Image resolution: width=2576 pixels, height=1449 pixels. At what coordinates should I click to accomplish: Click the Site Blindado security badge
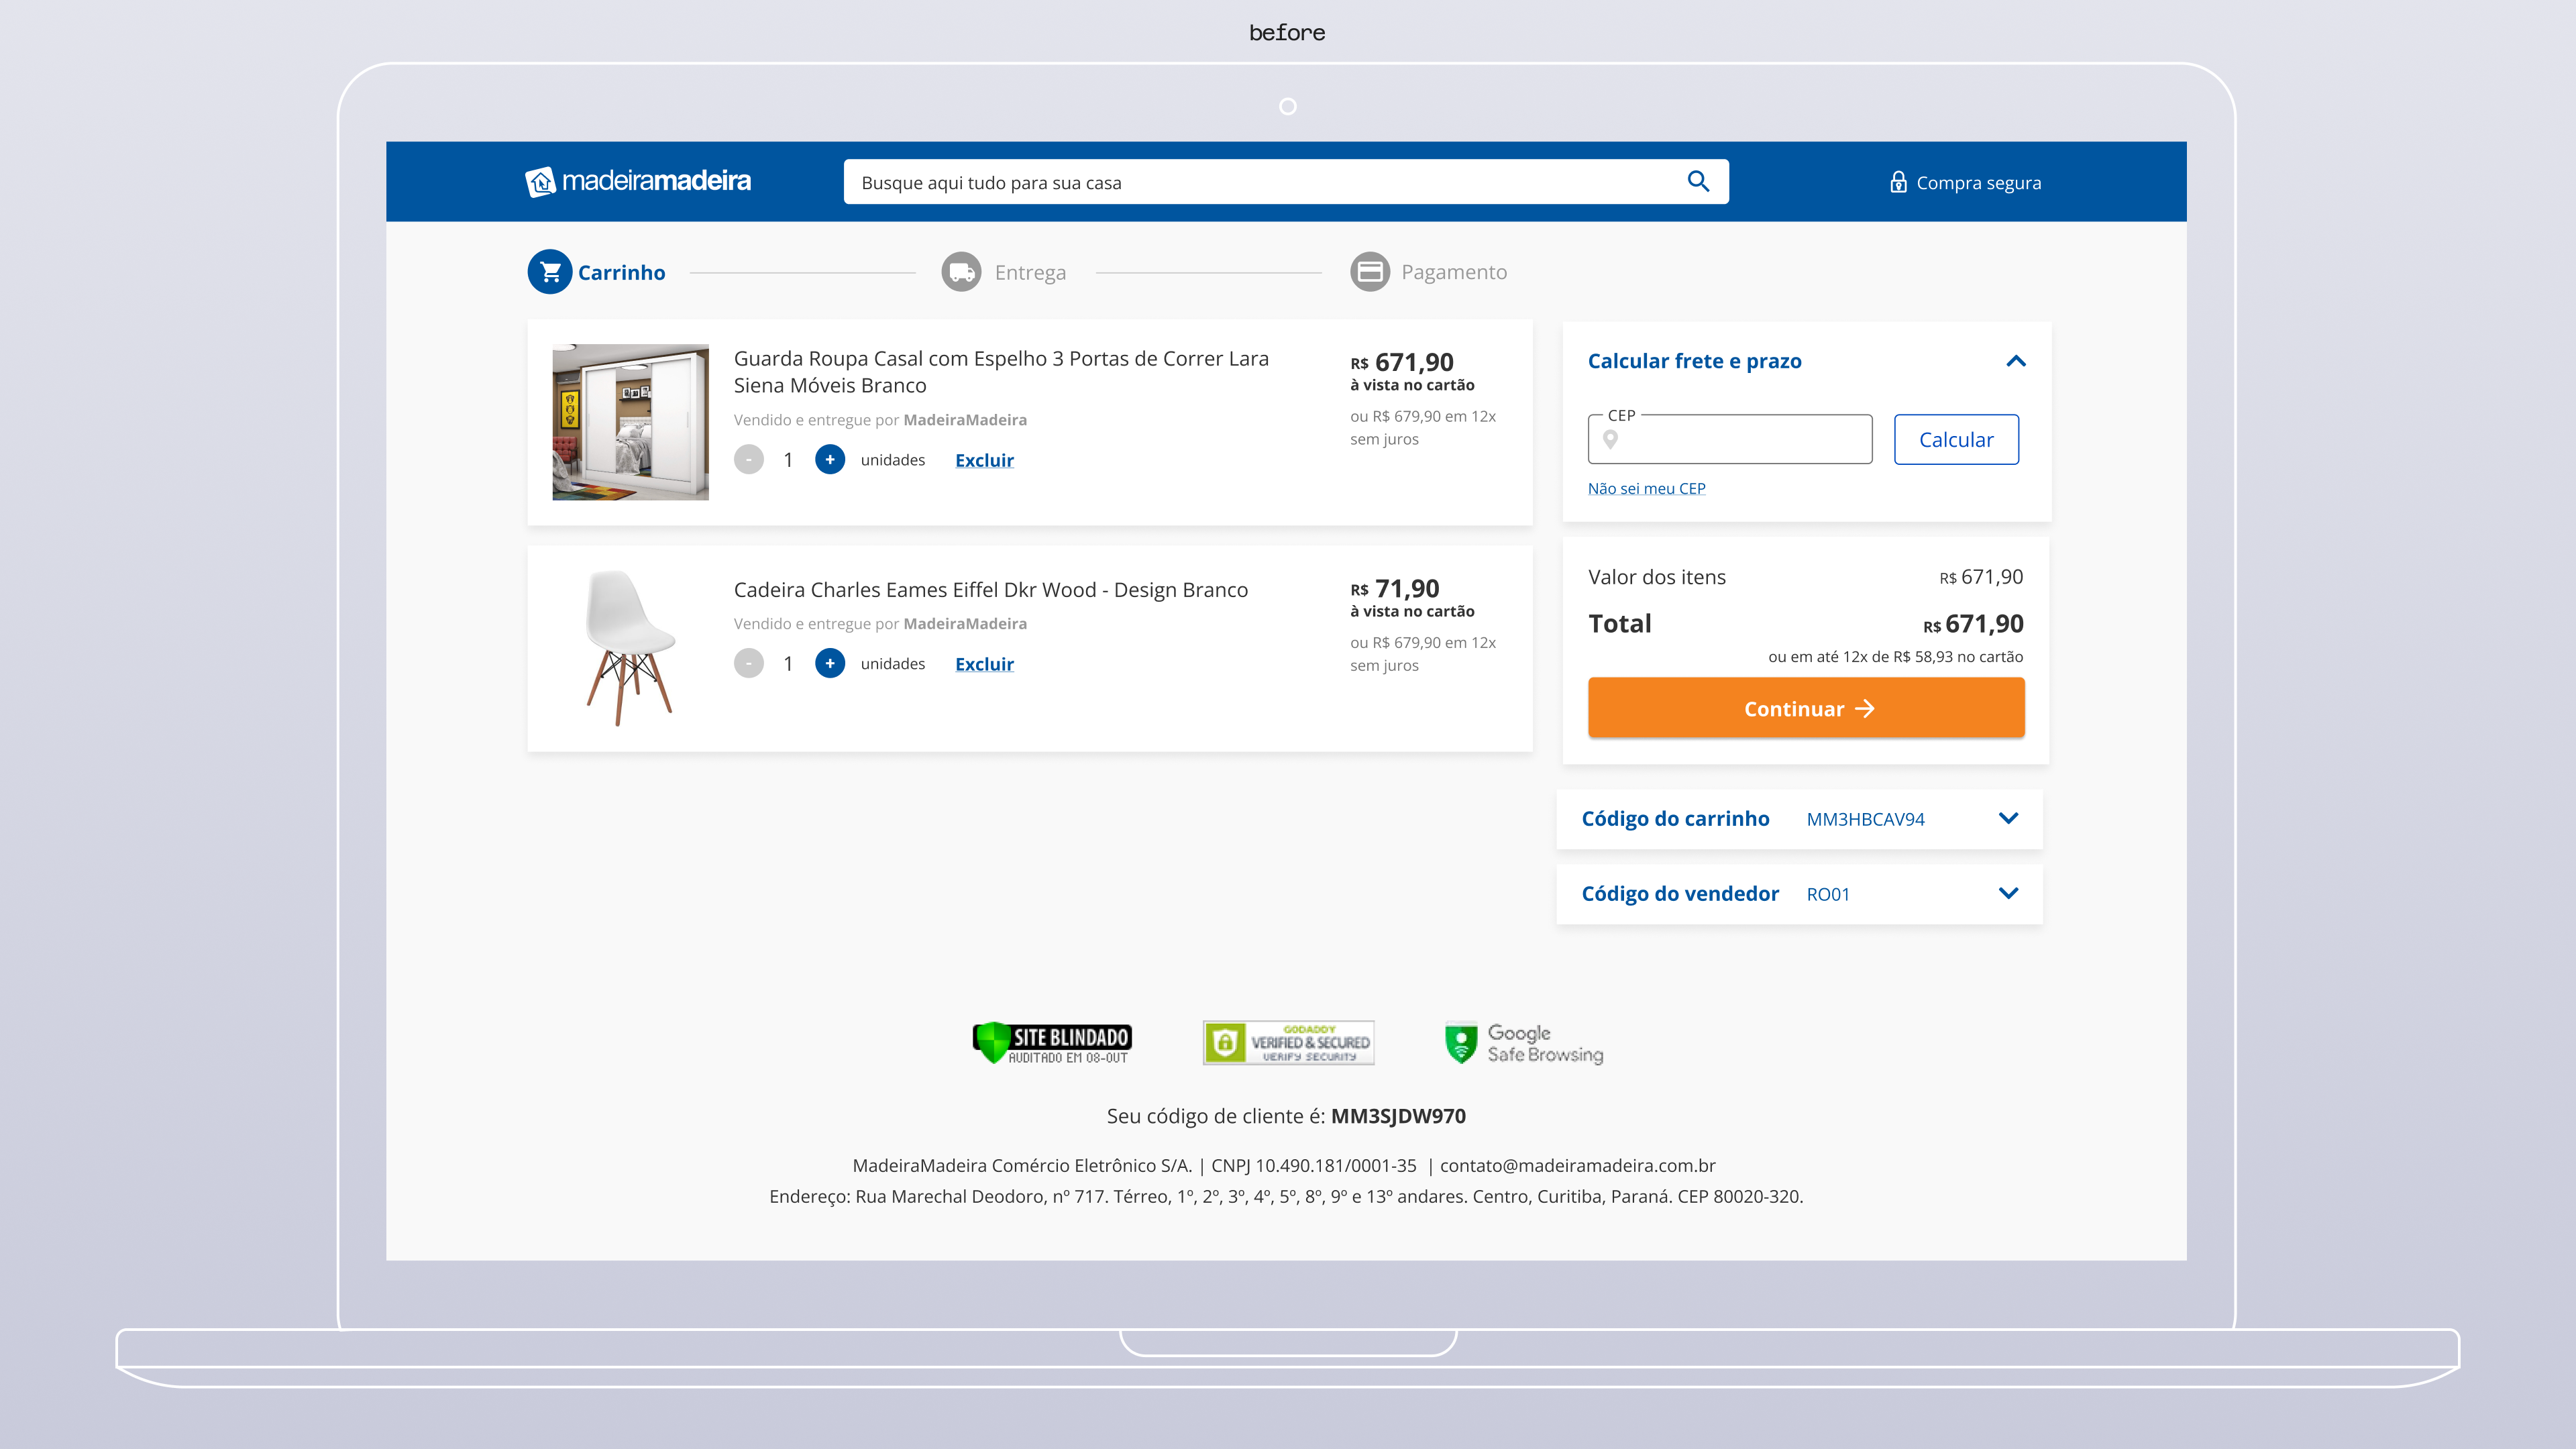(x=1052, y=1043)
